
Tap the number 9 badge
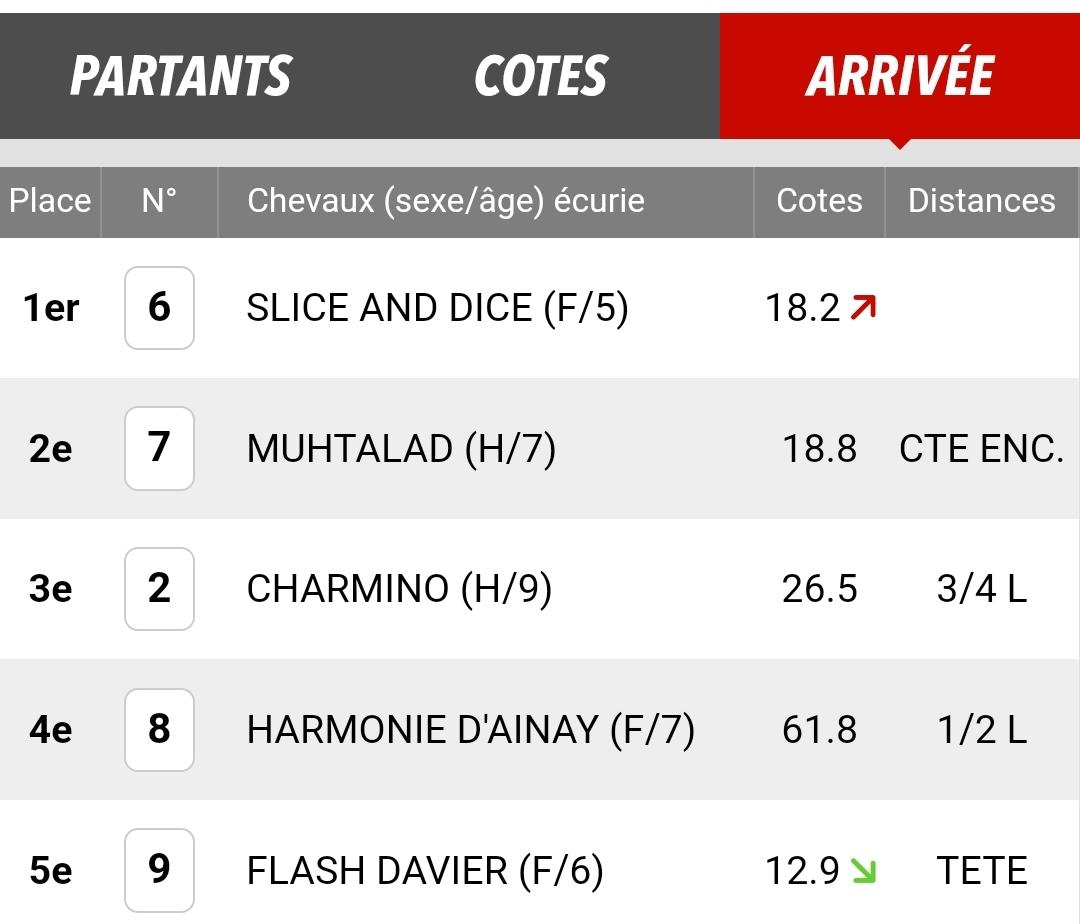click(159, 870)
